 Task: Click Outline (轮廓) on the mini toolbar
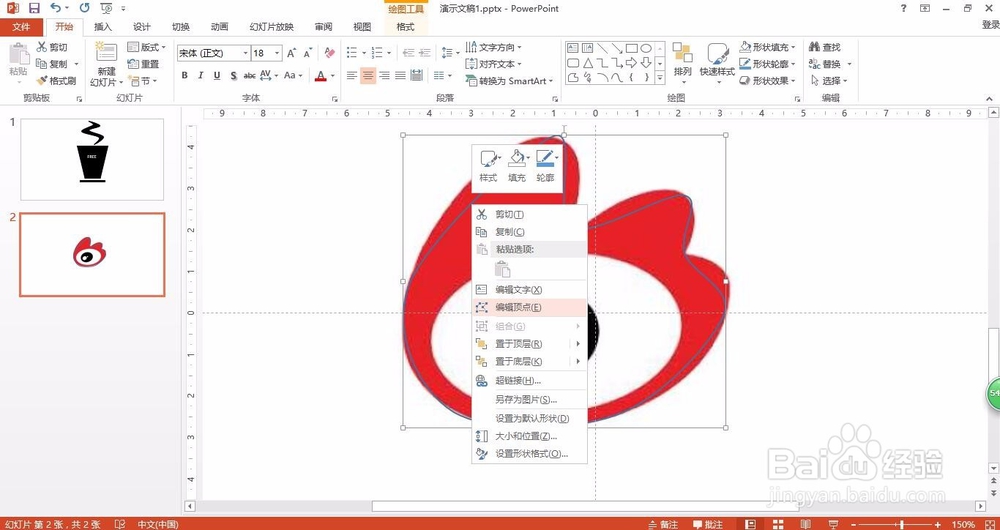546,166
